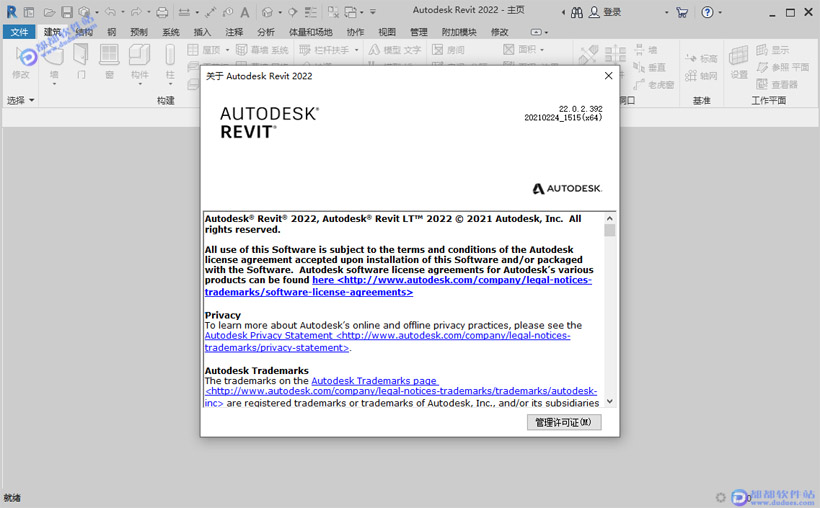Click the Vertical (垂直) opening tool
Viewport: 820px width, 508px height.
[649, 67]
